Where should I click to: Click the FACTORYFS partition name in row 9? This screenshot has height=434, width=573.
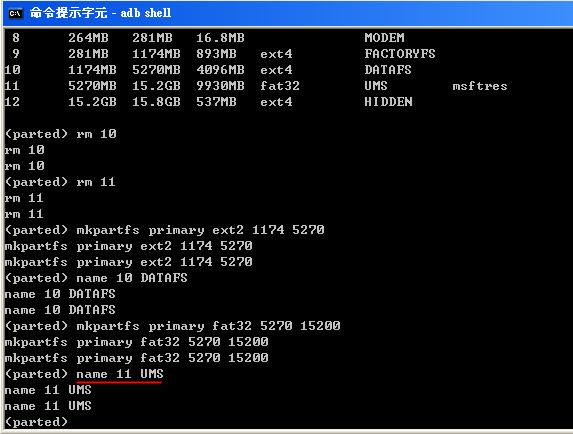tap(400, 54)
